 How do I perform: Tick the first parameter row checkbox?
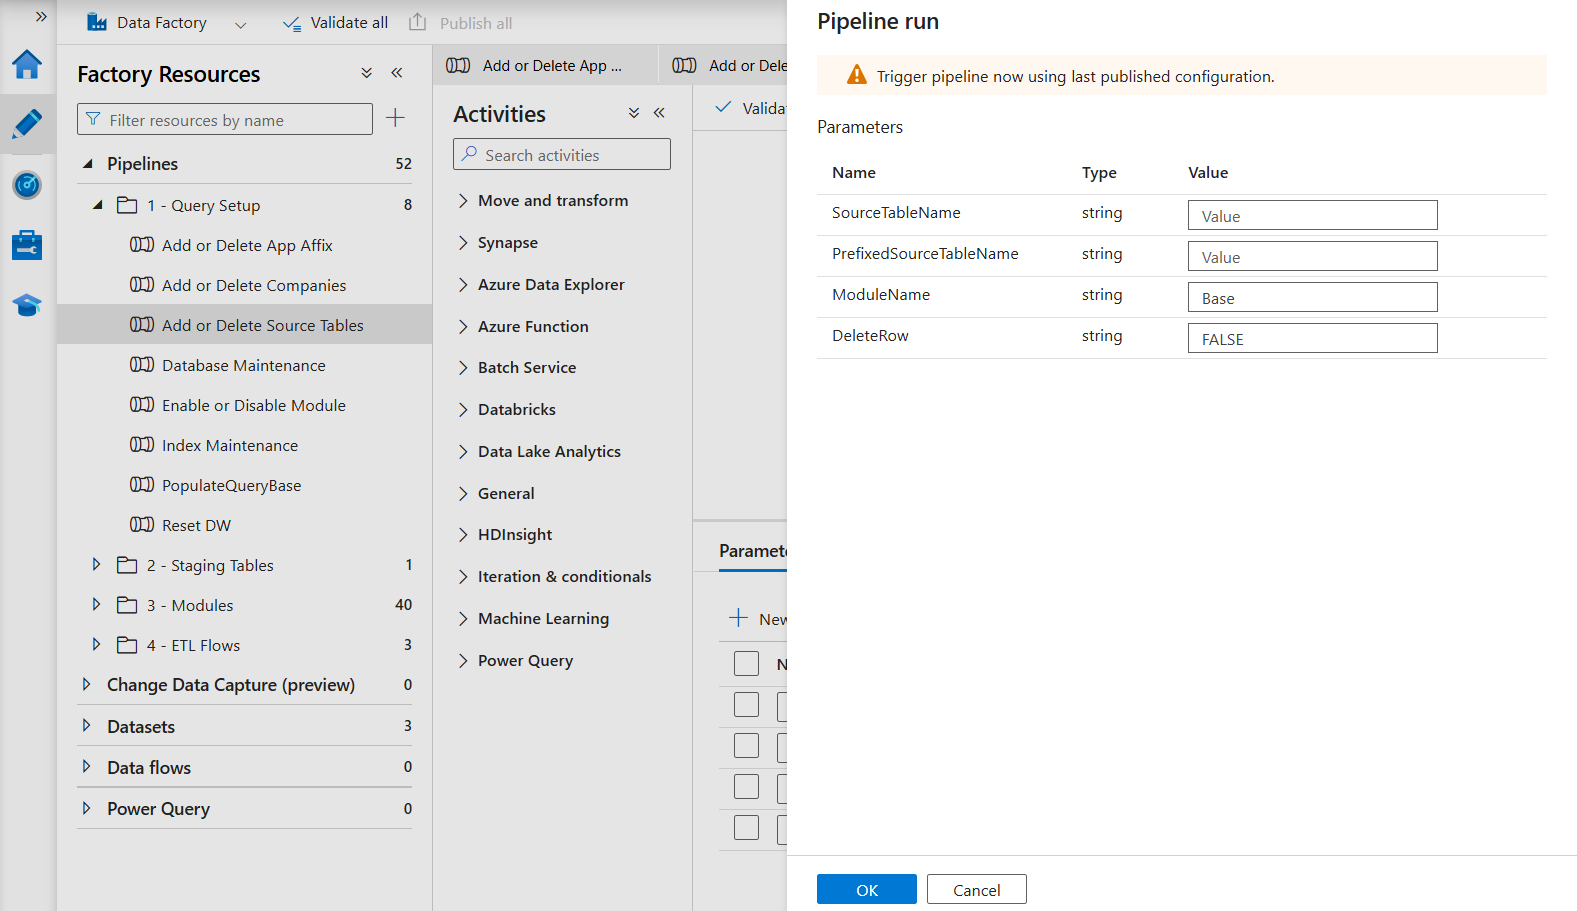[746, 704]
